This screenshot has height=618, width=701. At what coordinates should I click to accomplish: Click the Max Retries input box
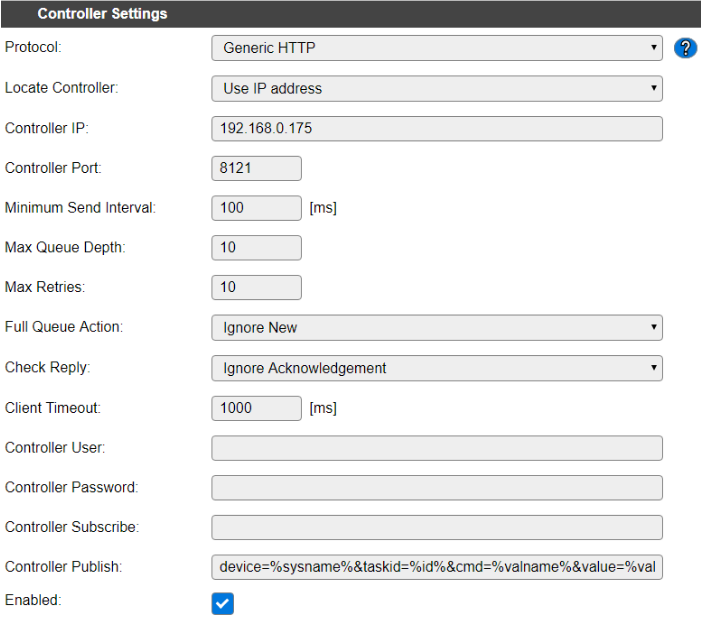[x=256, y=288]
